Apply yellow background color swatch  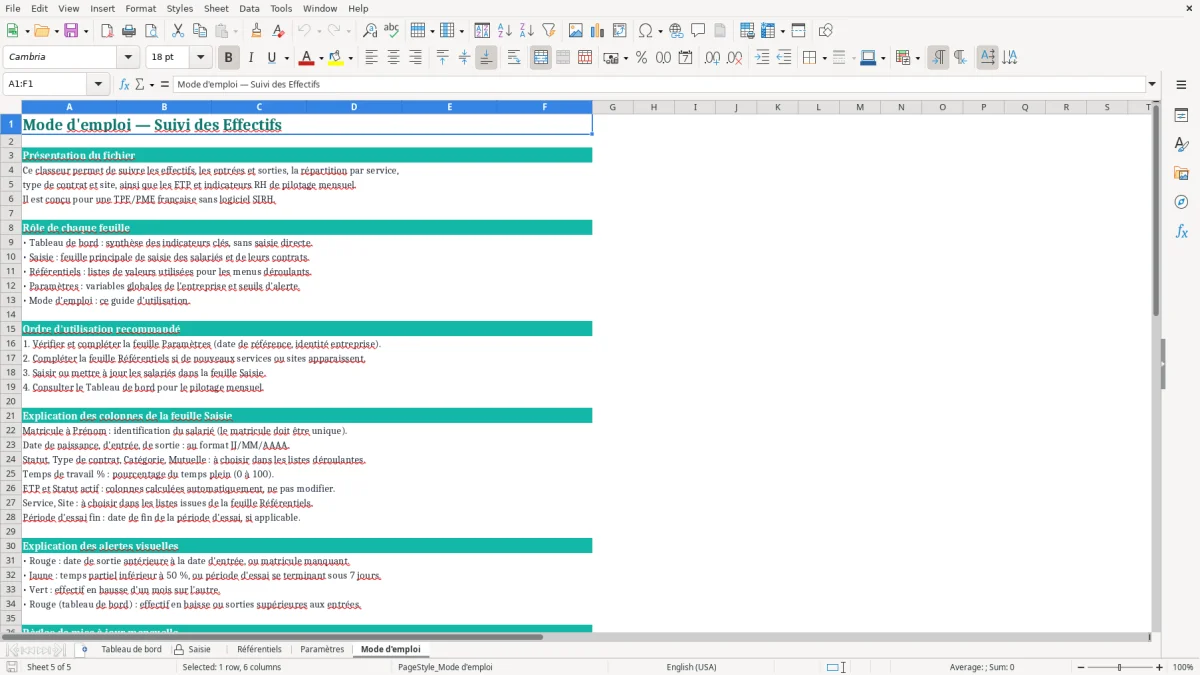click(x=335, y=58)
